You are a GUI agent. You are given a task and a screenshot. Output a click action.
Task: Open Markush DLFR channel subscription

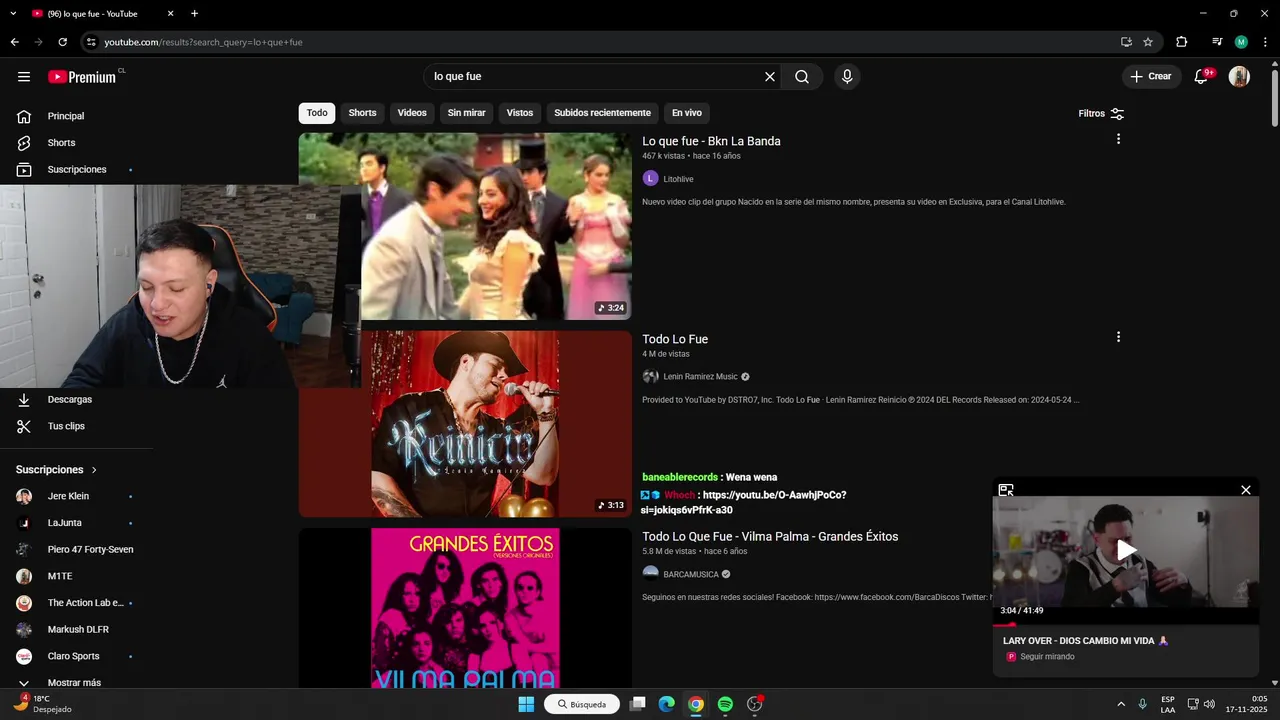coord(77,630)
